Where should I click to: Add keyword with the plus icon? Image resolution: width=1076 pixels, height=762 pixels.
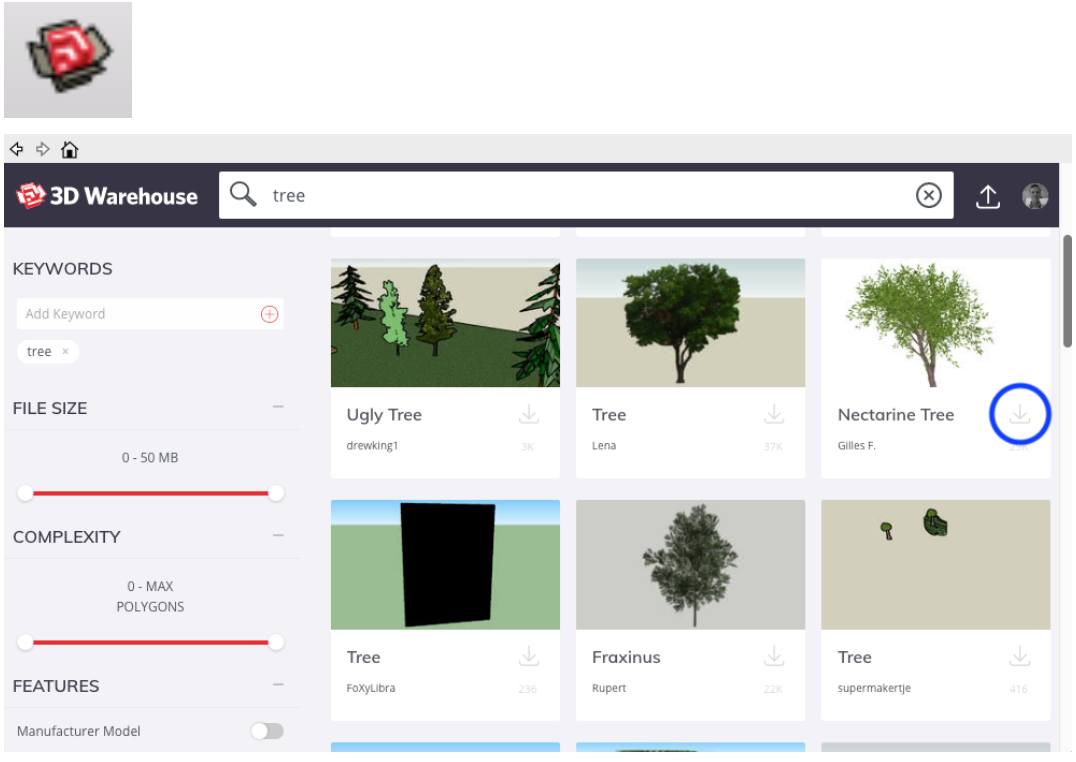point(270,314)
